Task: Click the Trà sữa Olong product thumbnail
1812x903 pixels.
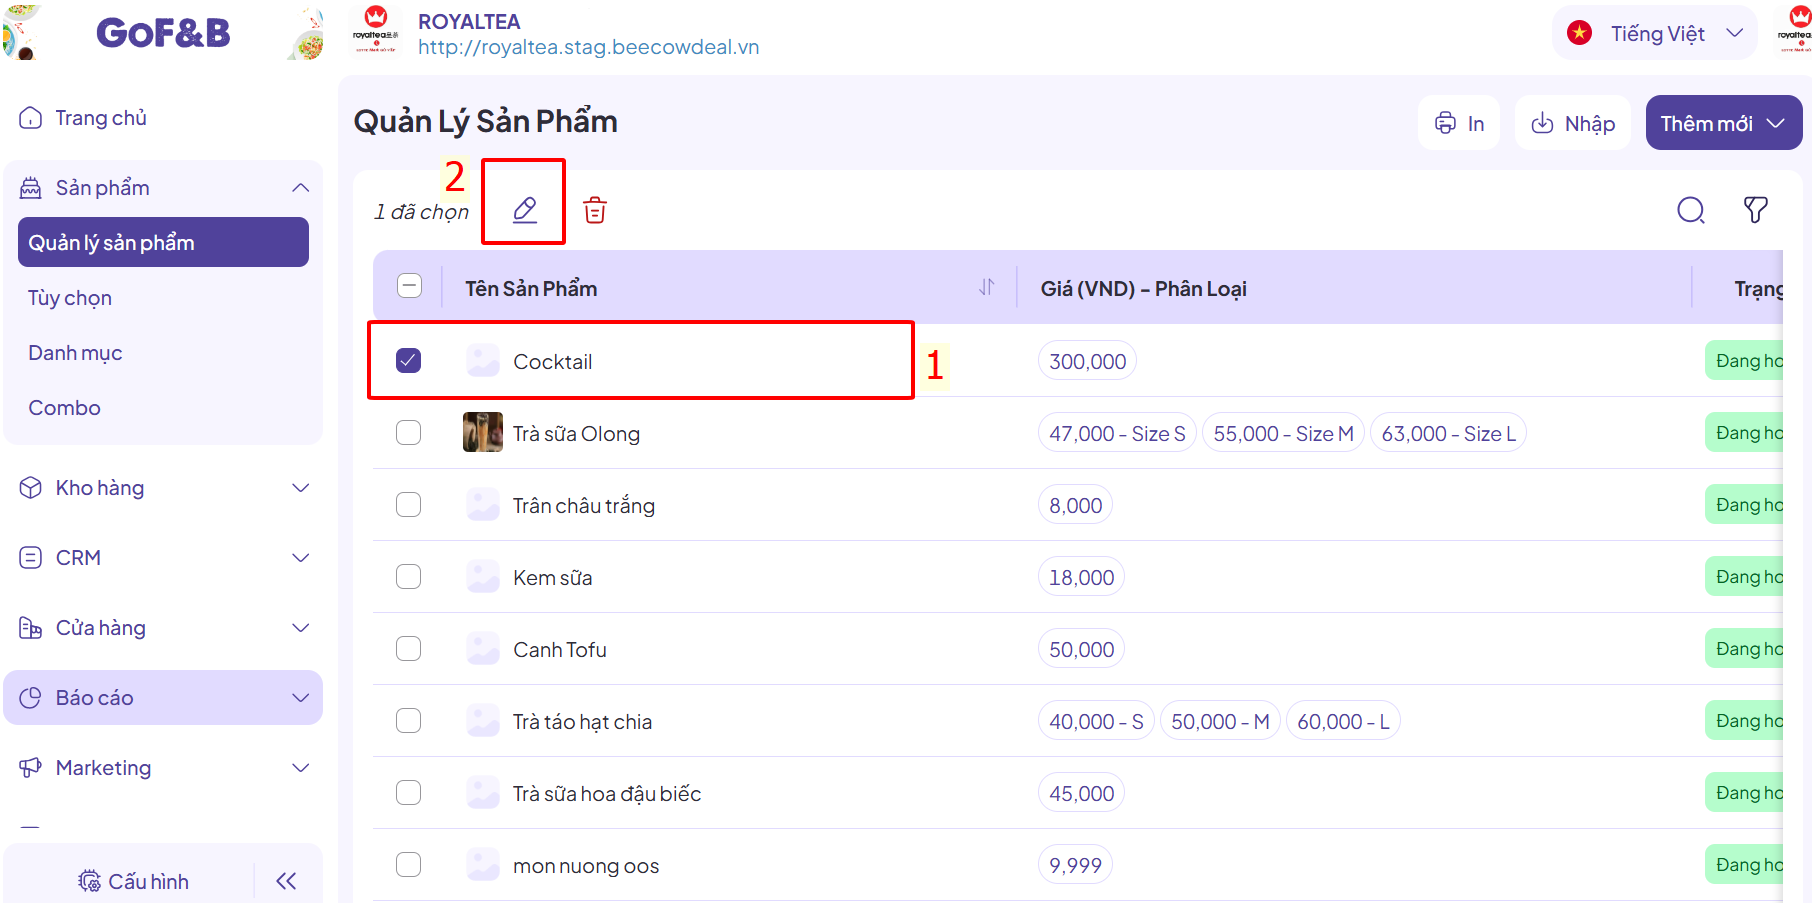Action: [483, 432]
